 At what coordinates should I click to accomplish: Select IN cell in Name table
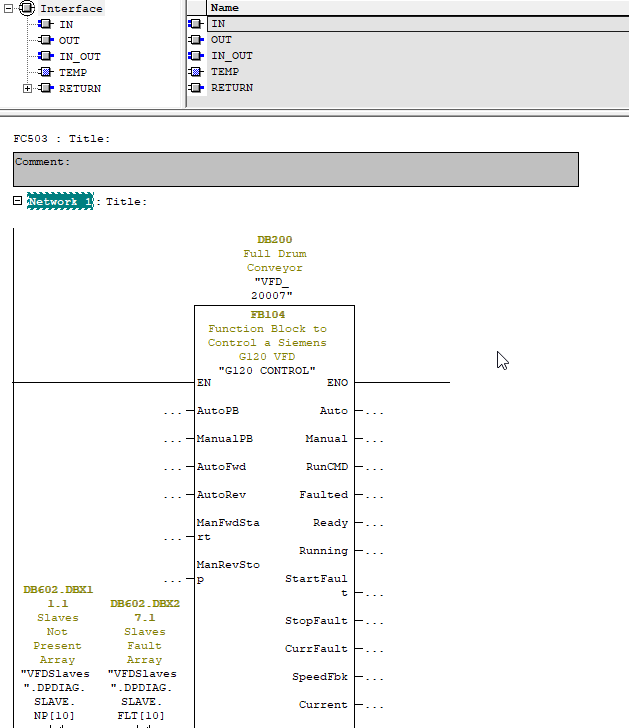[x=418, y=24]
